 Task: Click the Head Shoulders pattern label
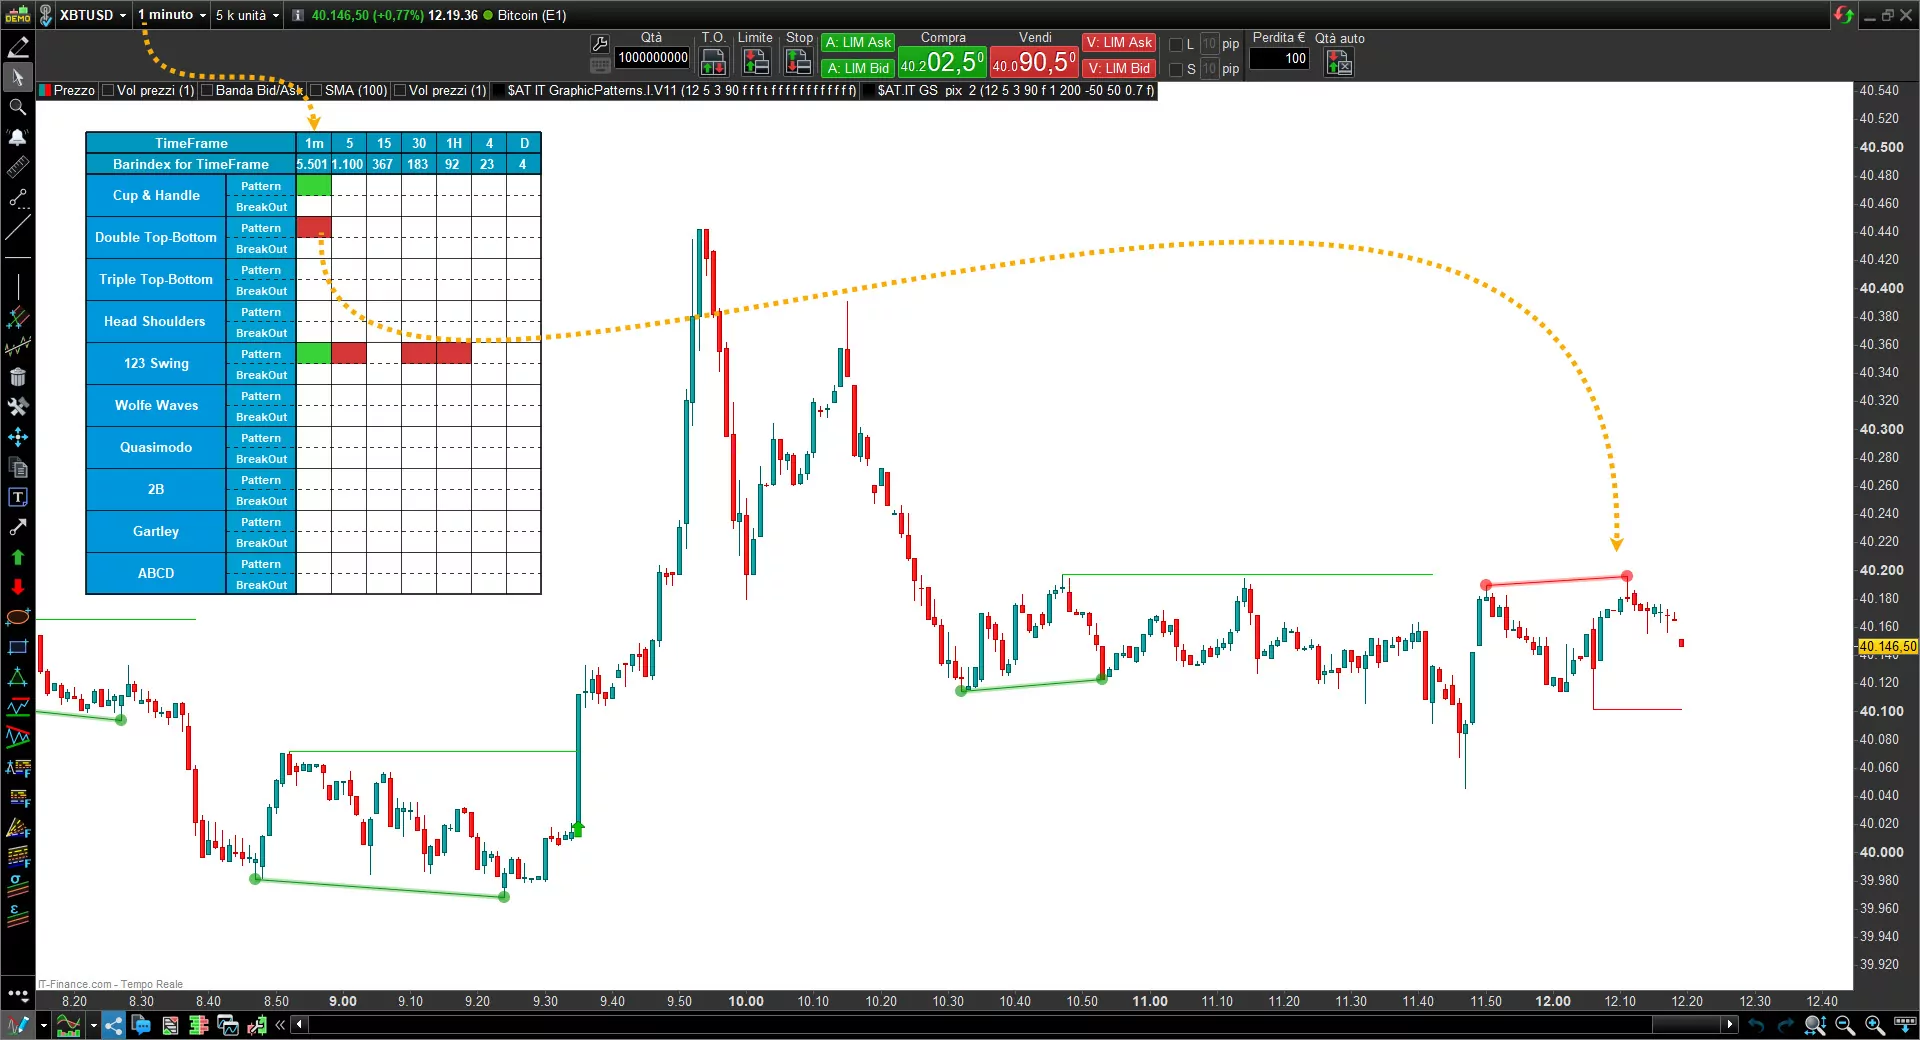(156, 322)
